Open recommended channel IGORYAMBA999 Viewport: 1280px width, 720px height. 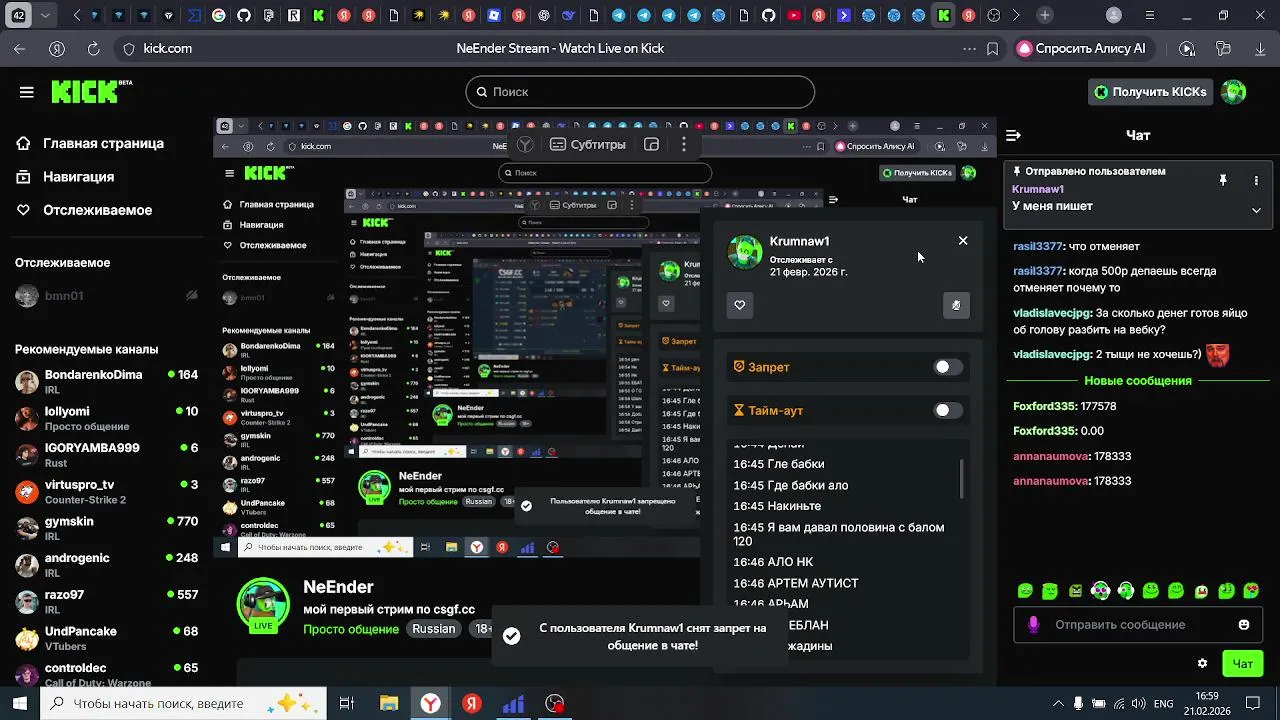click(107, 455)
